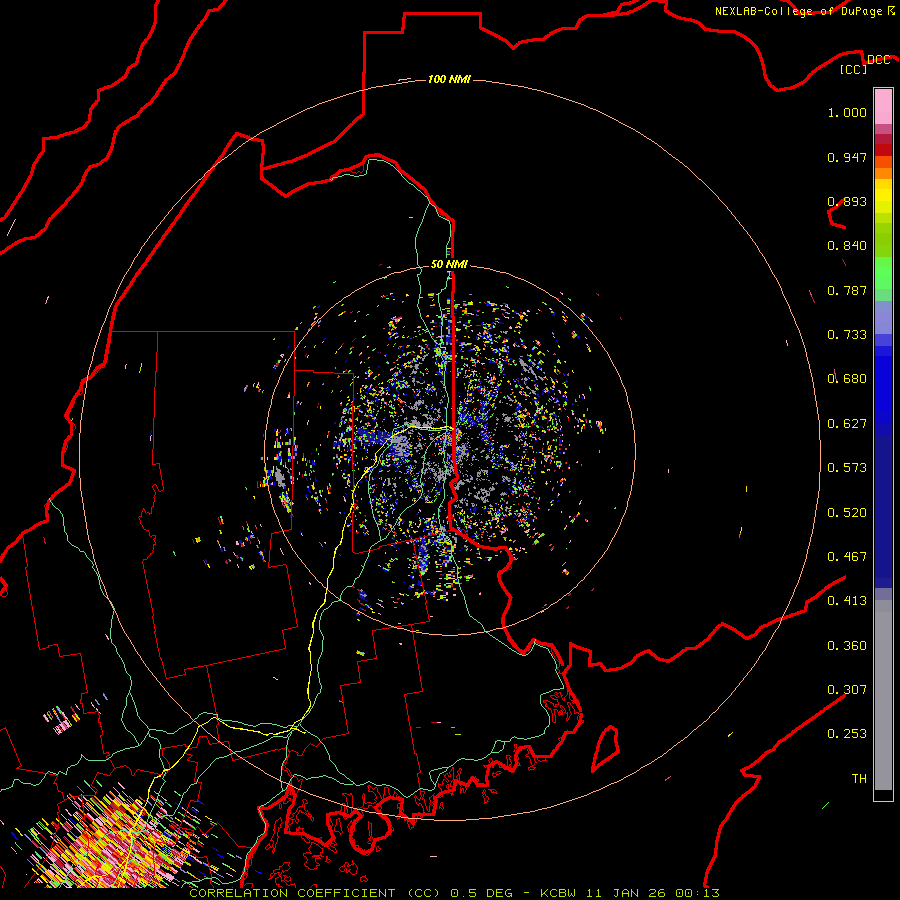900x900 pixels.
Task: Select the 0.307 scale value
Action: (847, 690)
